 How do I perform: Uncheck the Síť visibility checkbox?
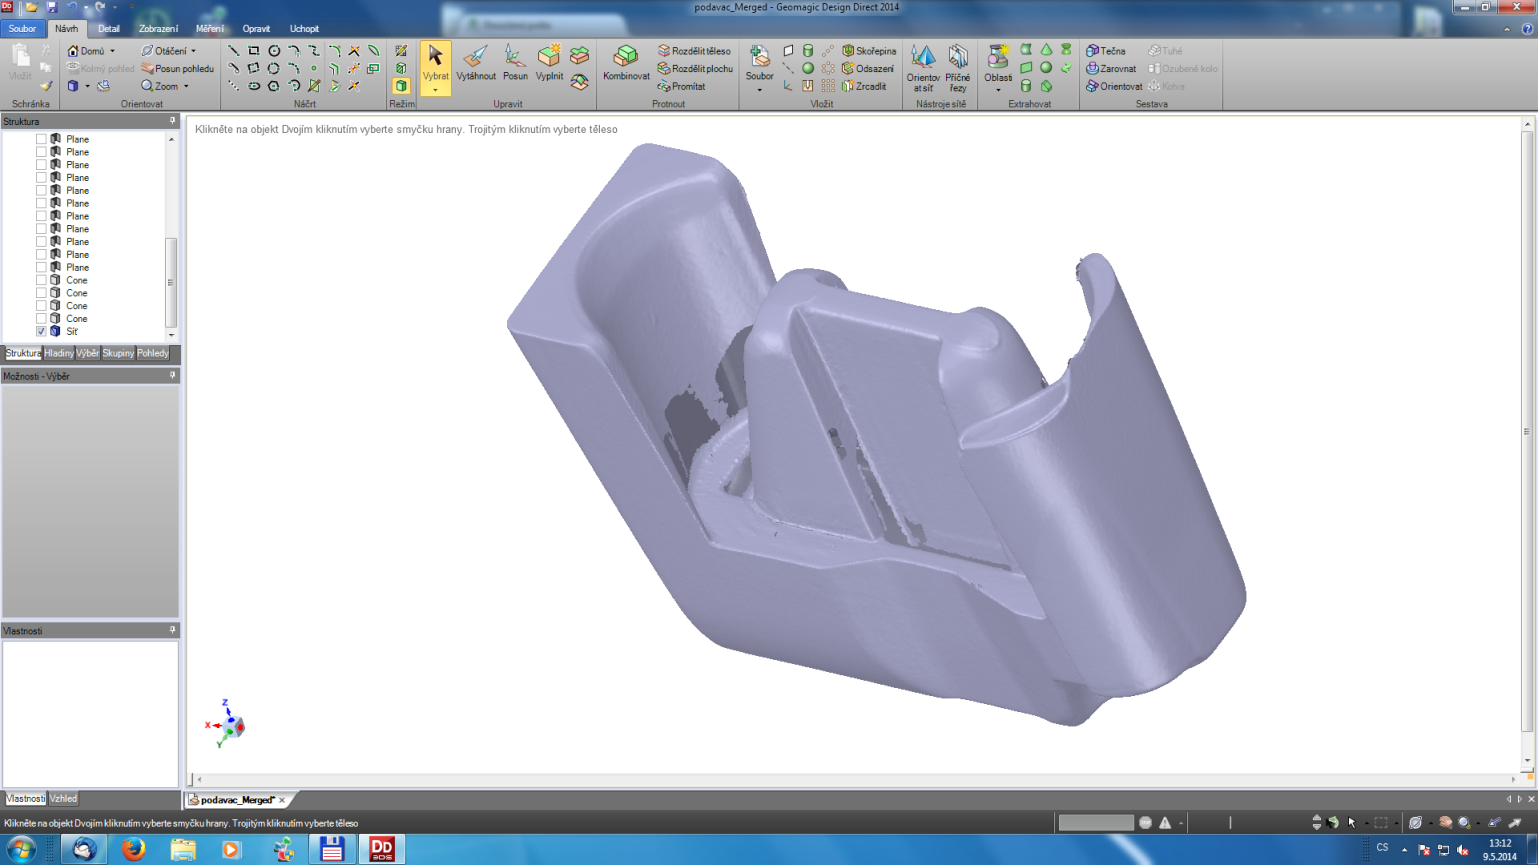[x=41, y=331]
